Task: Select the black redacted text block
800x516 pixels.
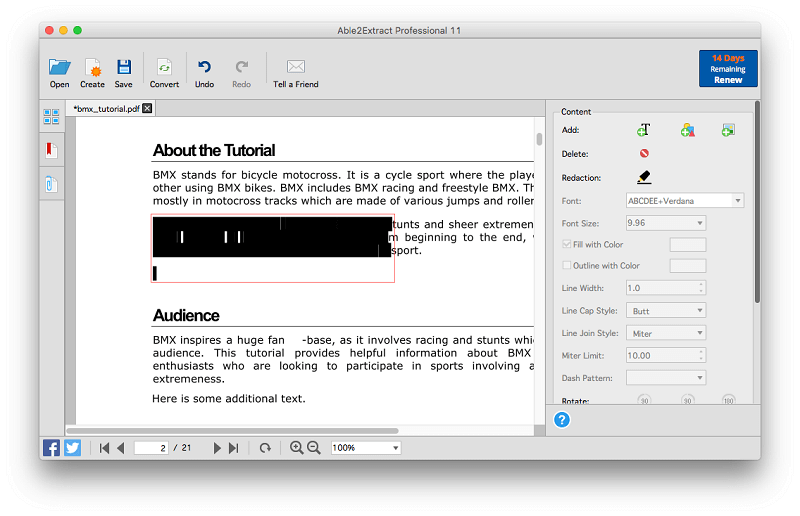Action: click(x=272, y=237)
